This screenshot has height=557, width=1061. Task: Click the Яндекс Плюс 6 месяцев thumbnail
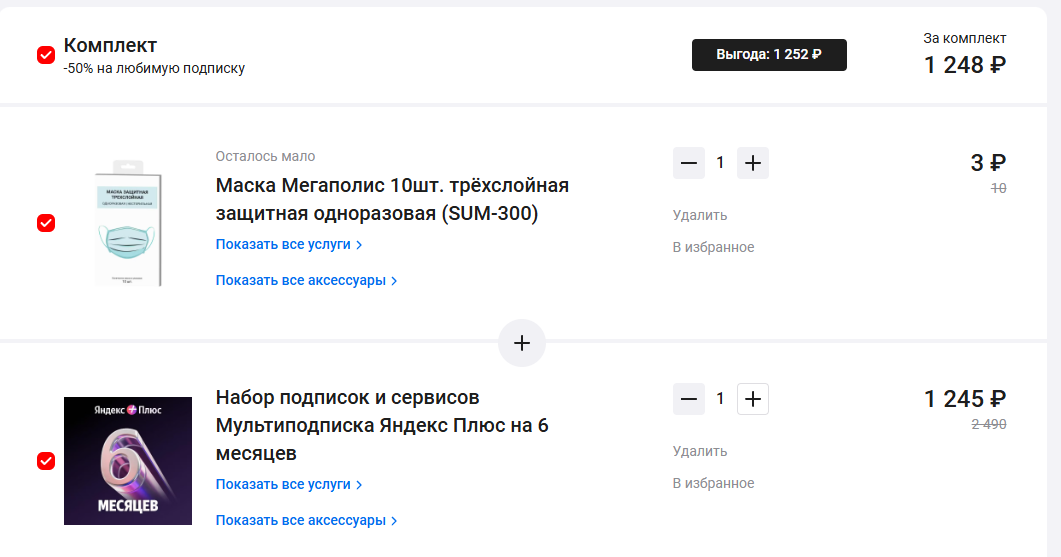(128, 461)
